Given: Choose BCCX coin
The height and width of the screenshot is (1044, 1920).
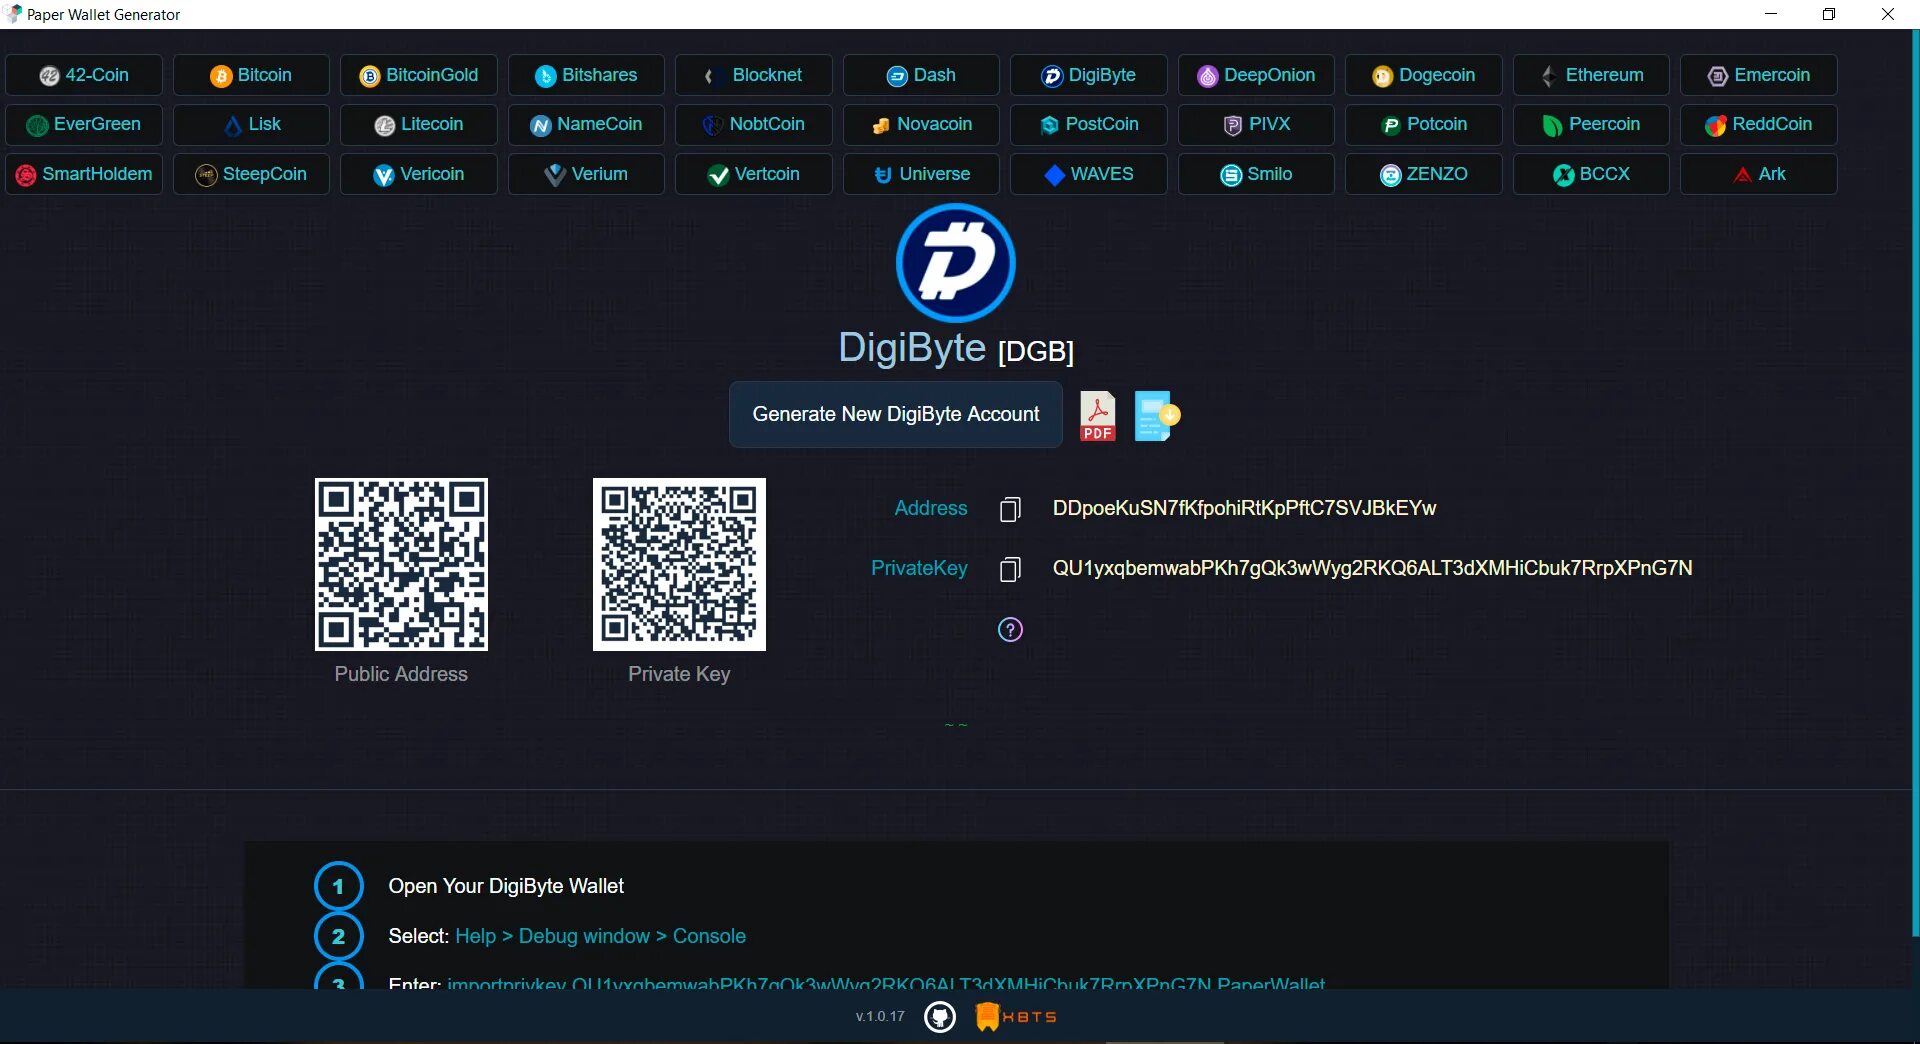Looking at the screenshot, I should tap(1591, 174).
